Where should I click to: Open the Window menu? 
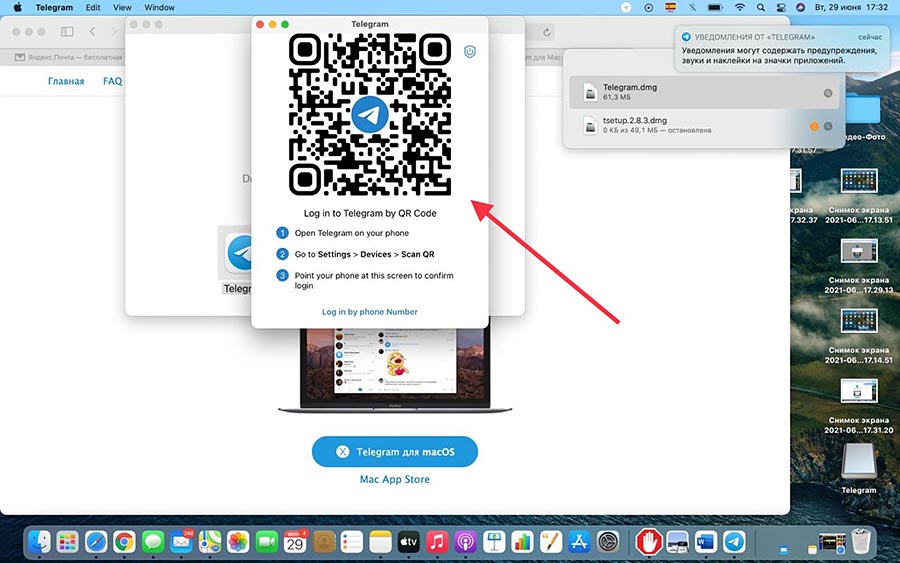(x=159, y=7)
